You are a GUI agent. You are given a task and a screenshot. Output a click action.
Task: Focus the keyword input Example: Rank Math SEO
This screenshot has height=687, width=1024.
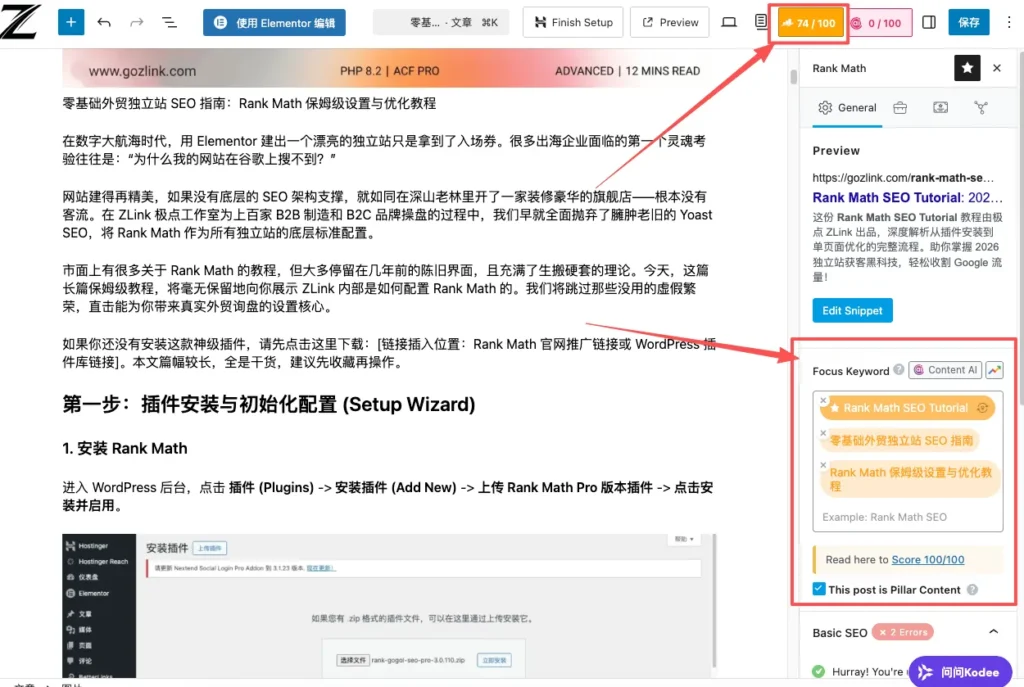coord(908,517)
